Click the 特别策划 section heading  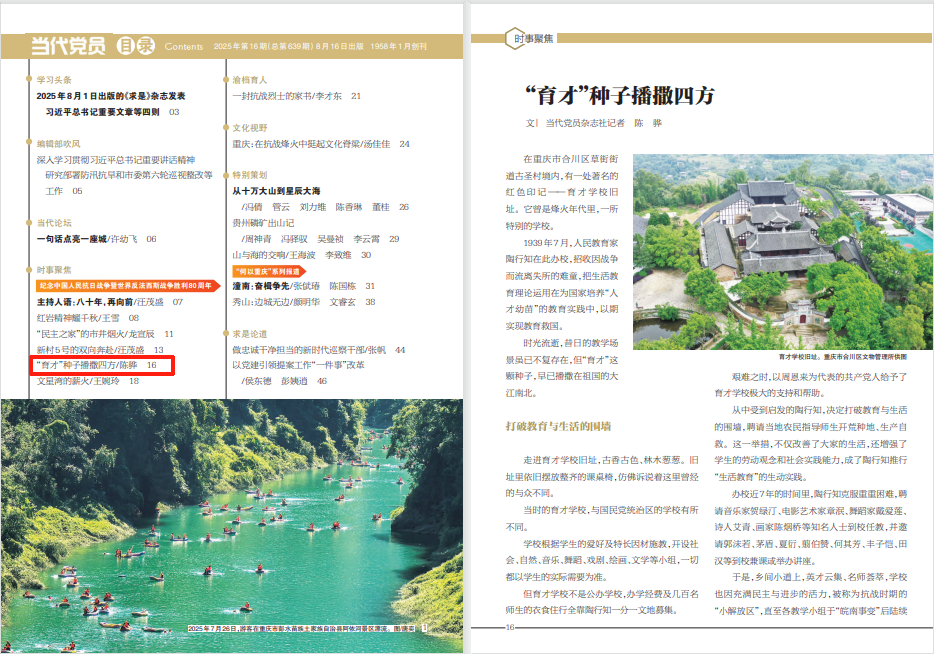(x=250, y=174)
